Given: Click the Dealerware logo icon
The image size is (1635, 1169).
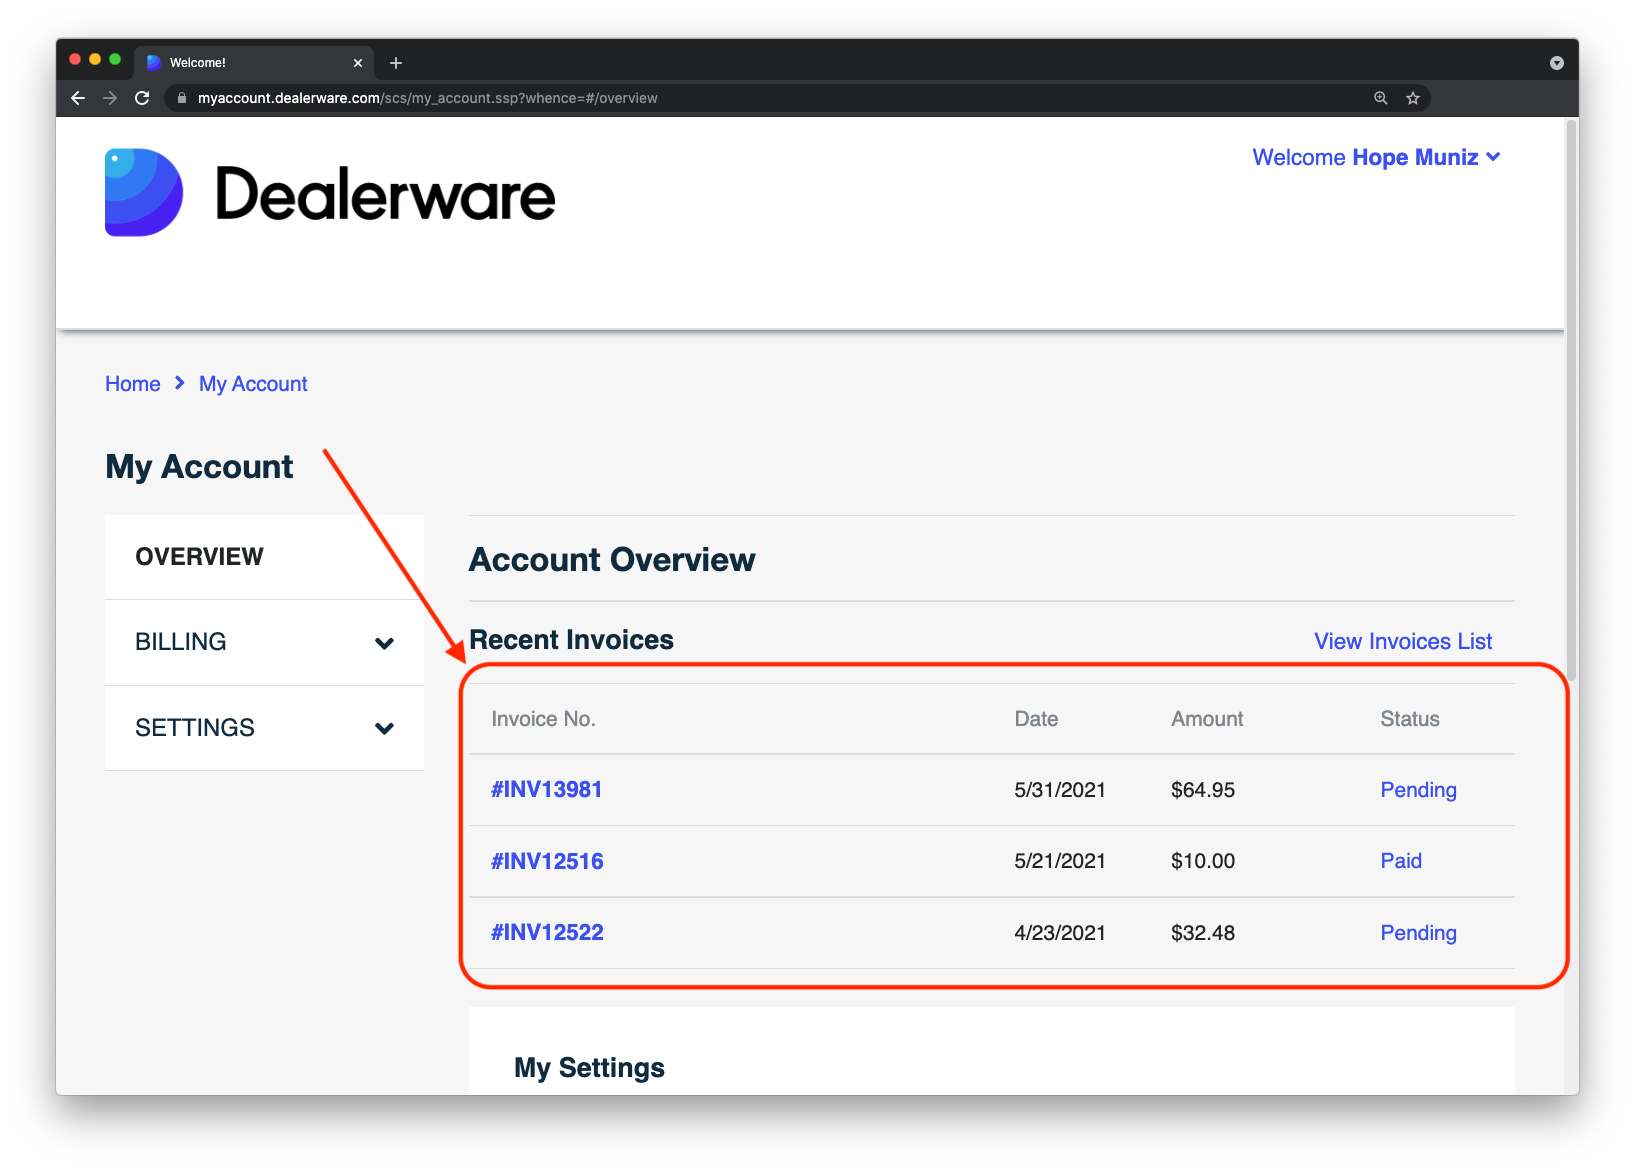Looking at the screenshot, I should tap(144, 193).
